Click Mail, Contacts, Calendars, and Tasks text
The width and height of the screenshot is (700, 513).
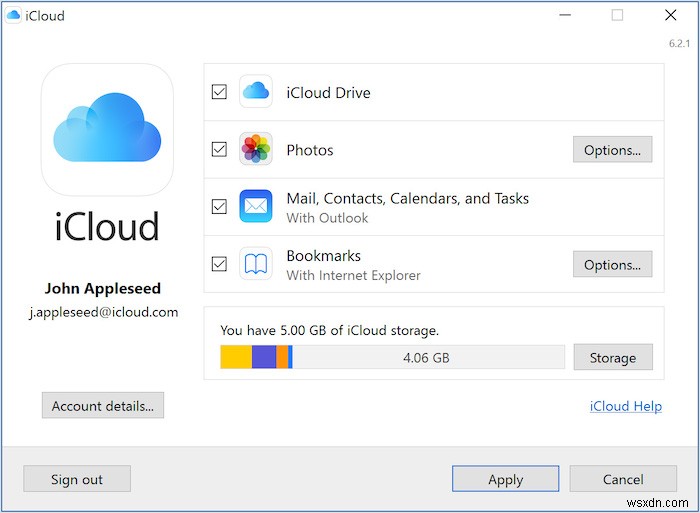point(408,198)
